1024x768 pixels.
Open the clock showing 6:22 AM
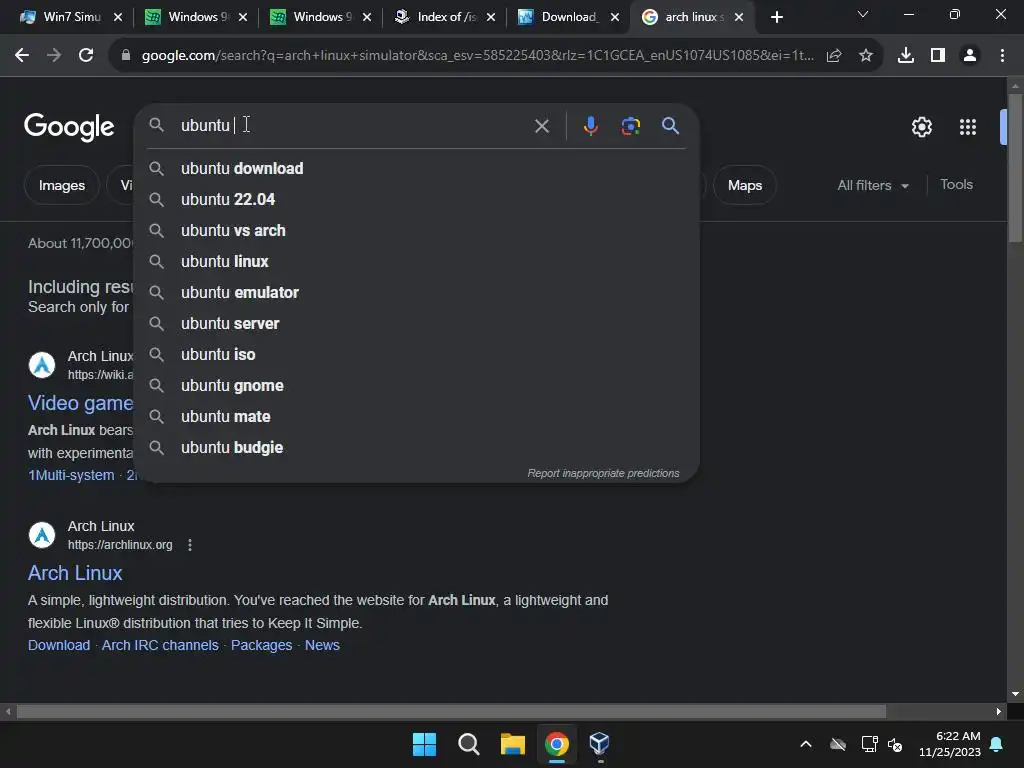point(950,744)
